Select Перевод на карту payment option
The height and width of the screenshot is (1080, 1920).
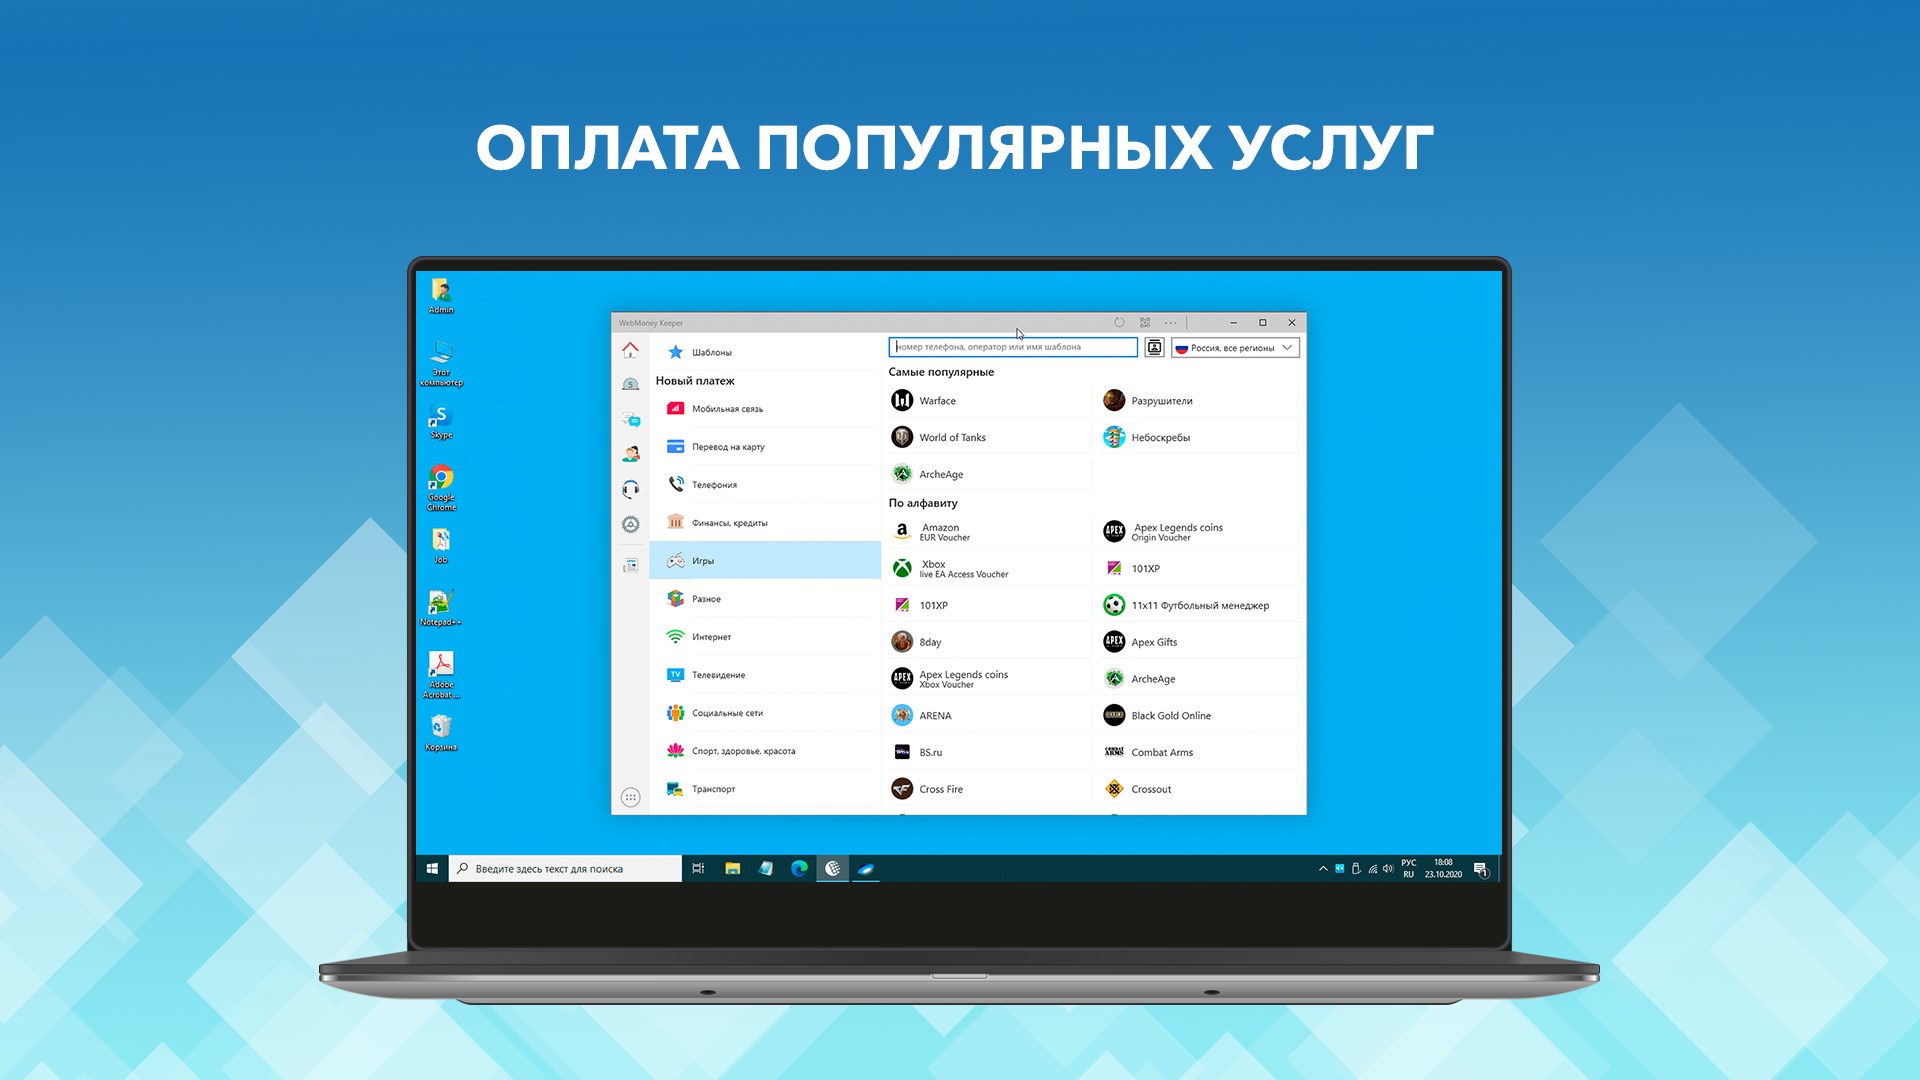(x=728, y=447)
